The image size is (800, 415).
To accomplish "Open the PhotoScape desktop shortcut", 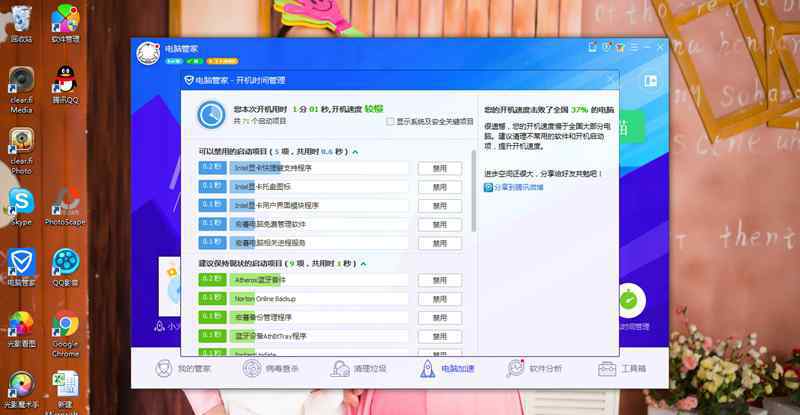I will (65, 207).
